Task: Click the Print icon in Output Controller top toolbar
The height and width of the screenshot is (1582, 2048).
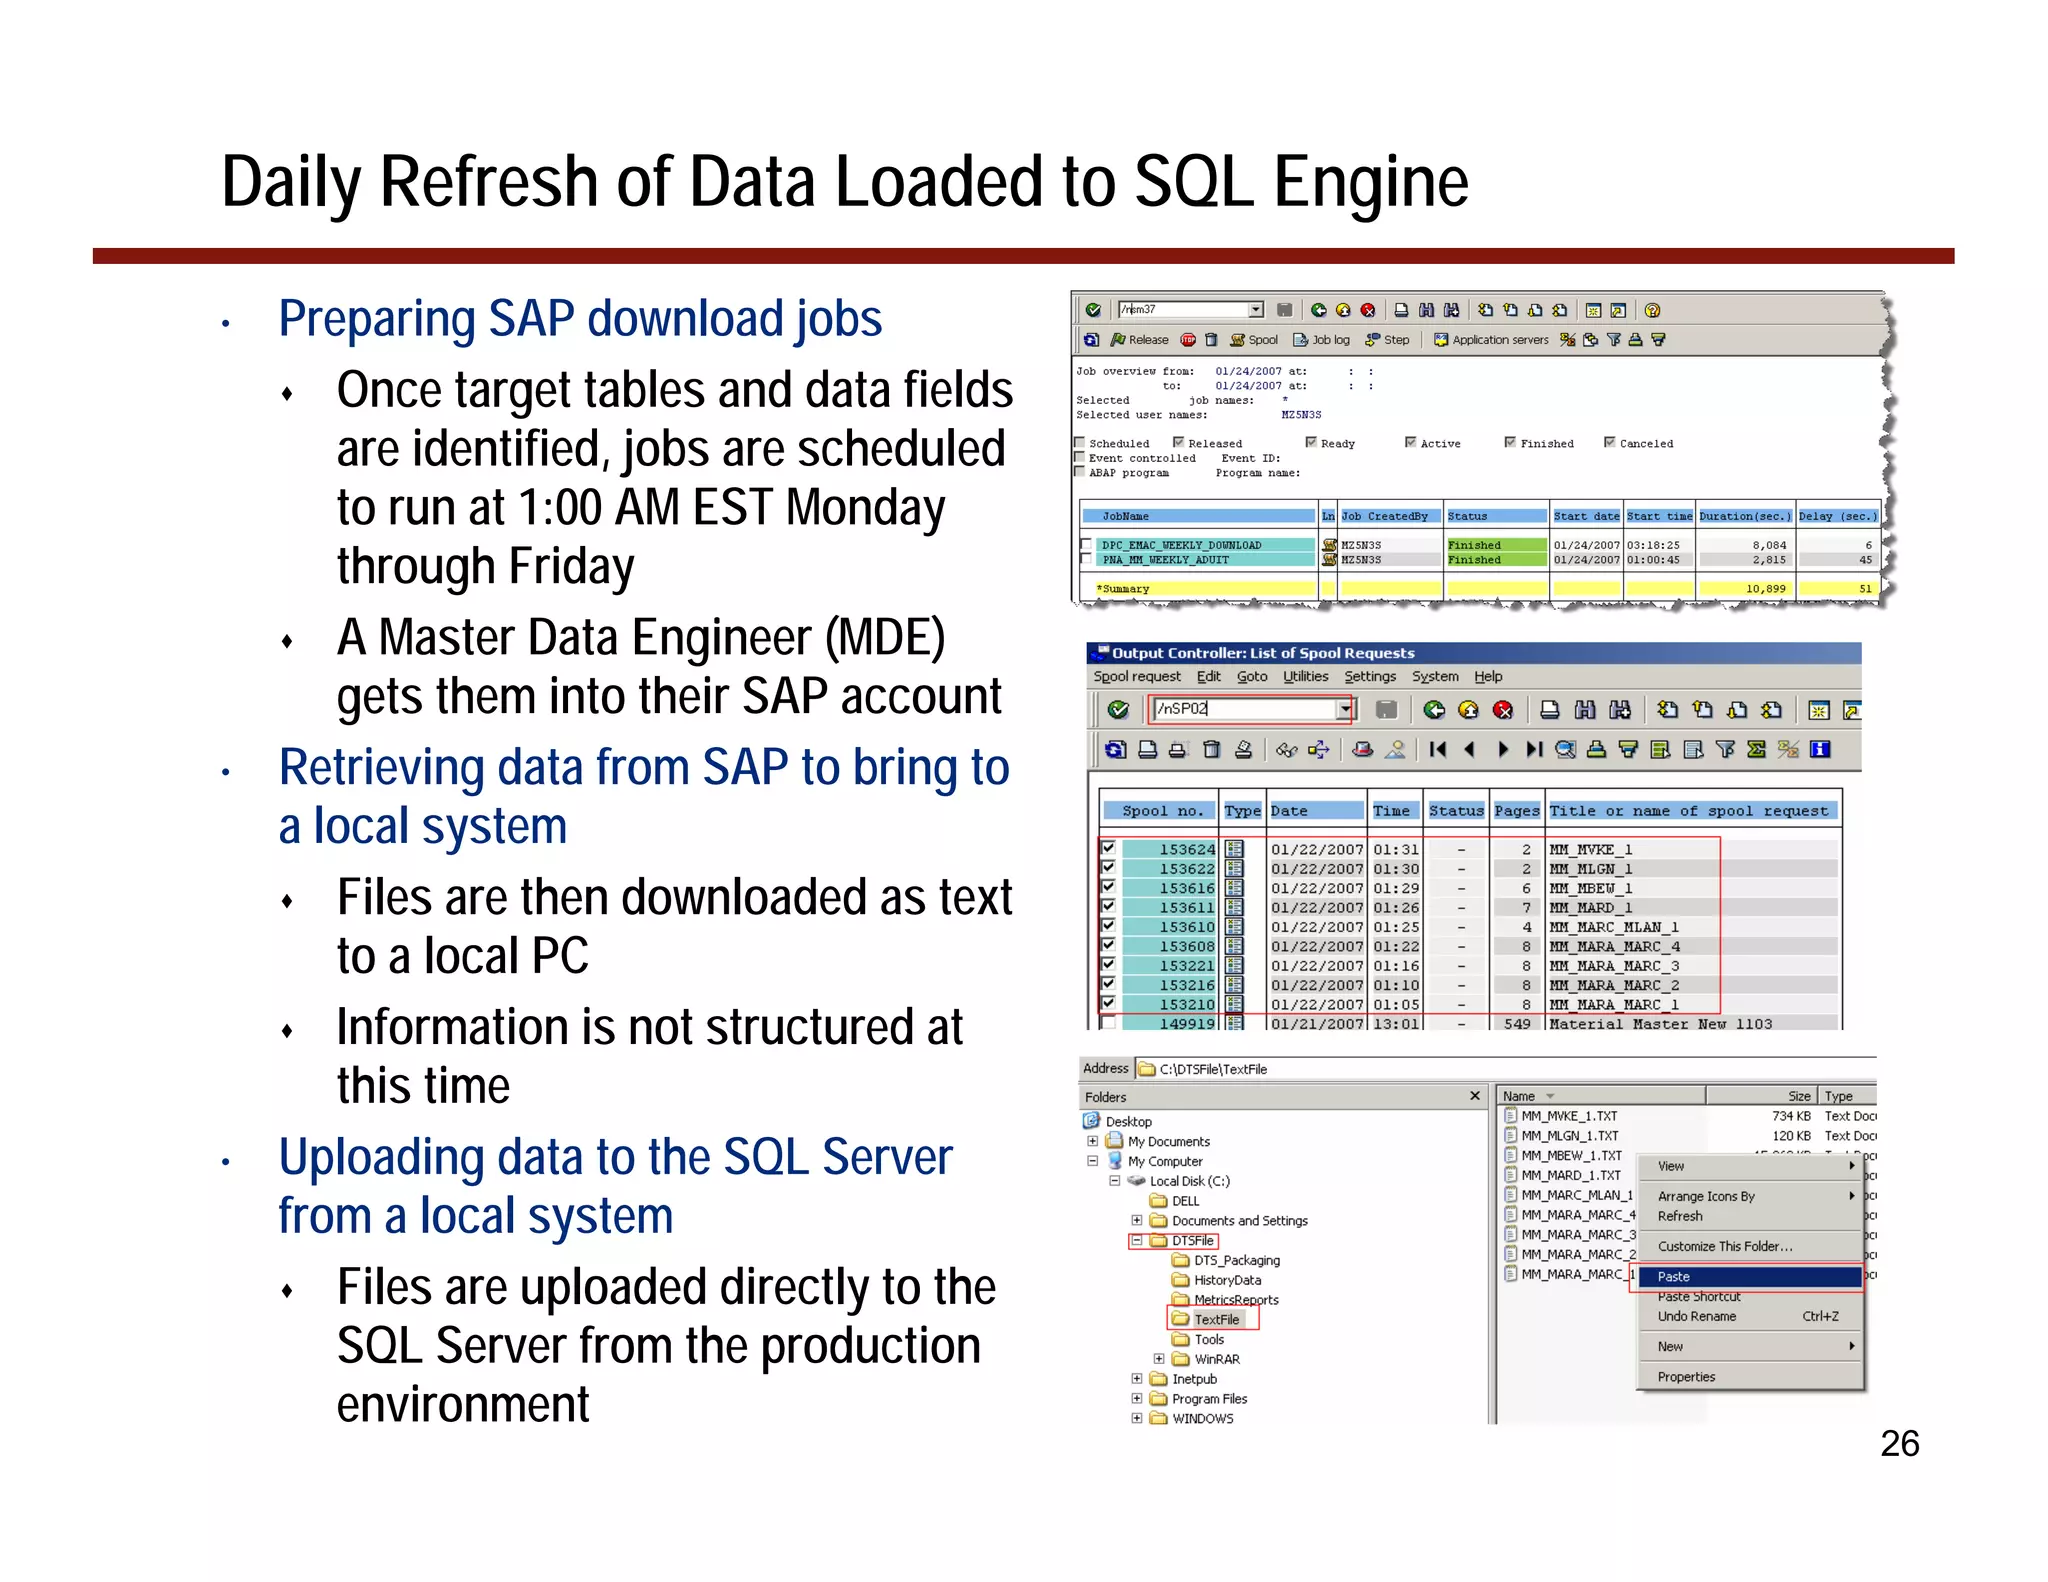Action: click(1549, 710)
